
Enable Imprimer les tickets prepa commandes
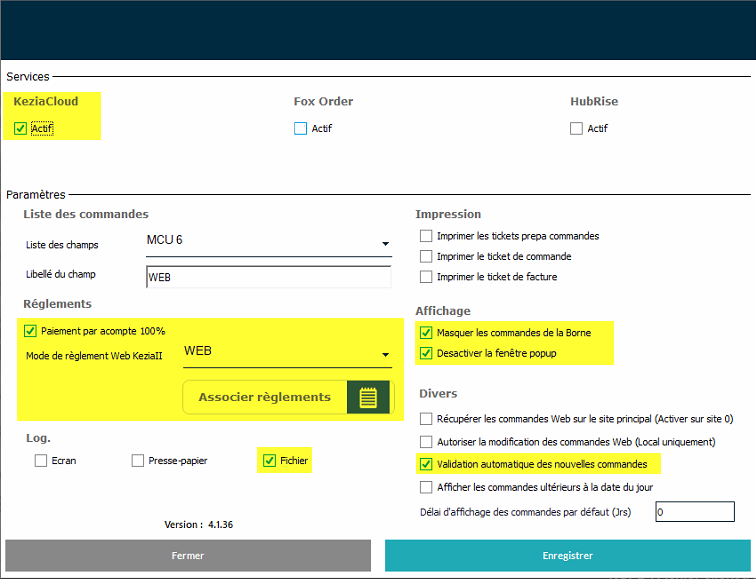point(427,237)
